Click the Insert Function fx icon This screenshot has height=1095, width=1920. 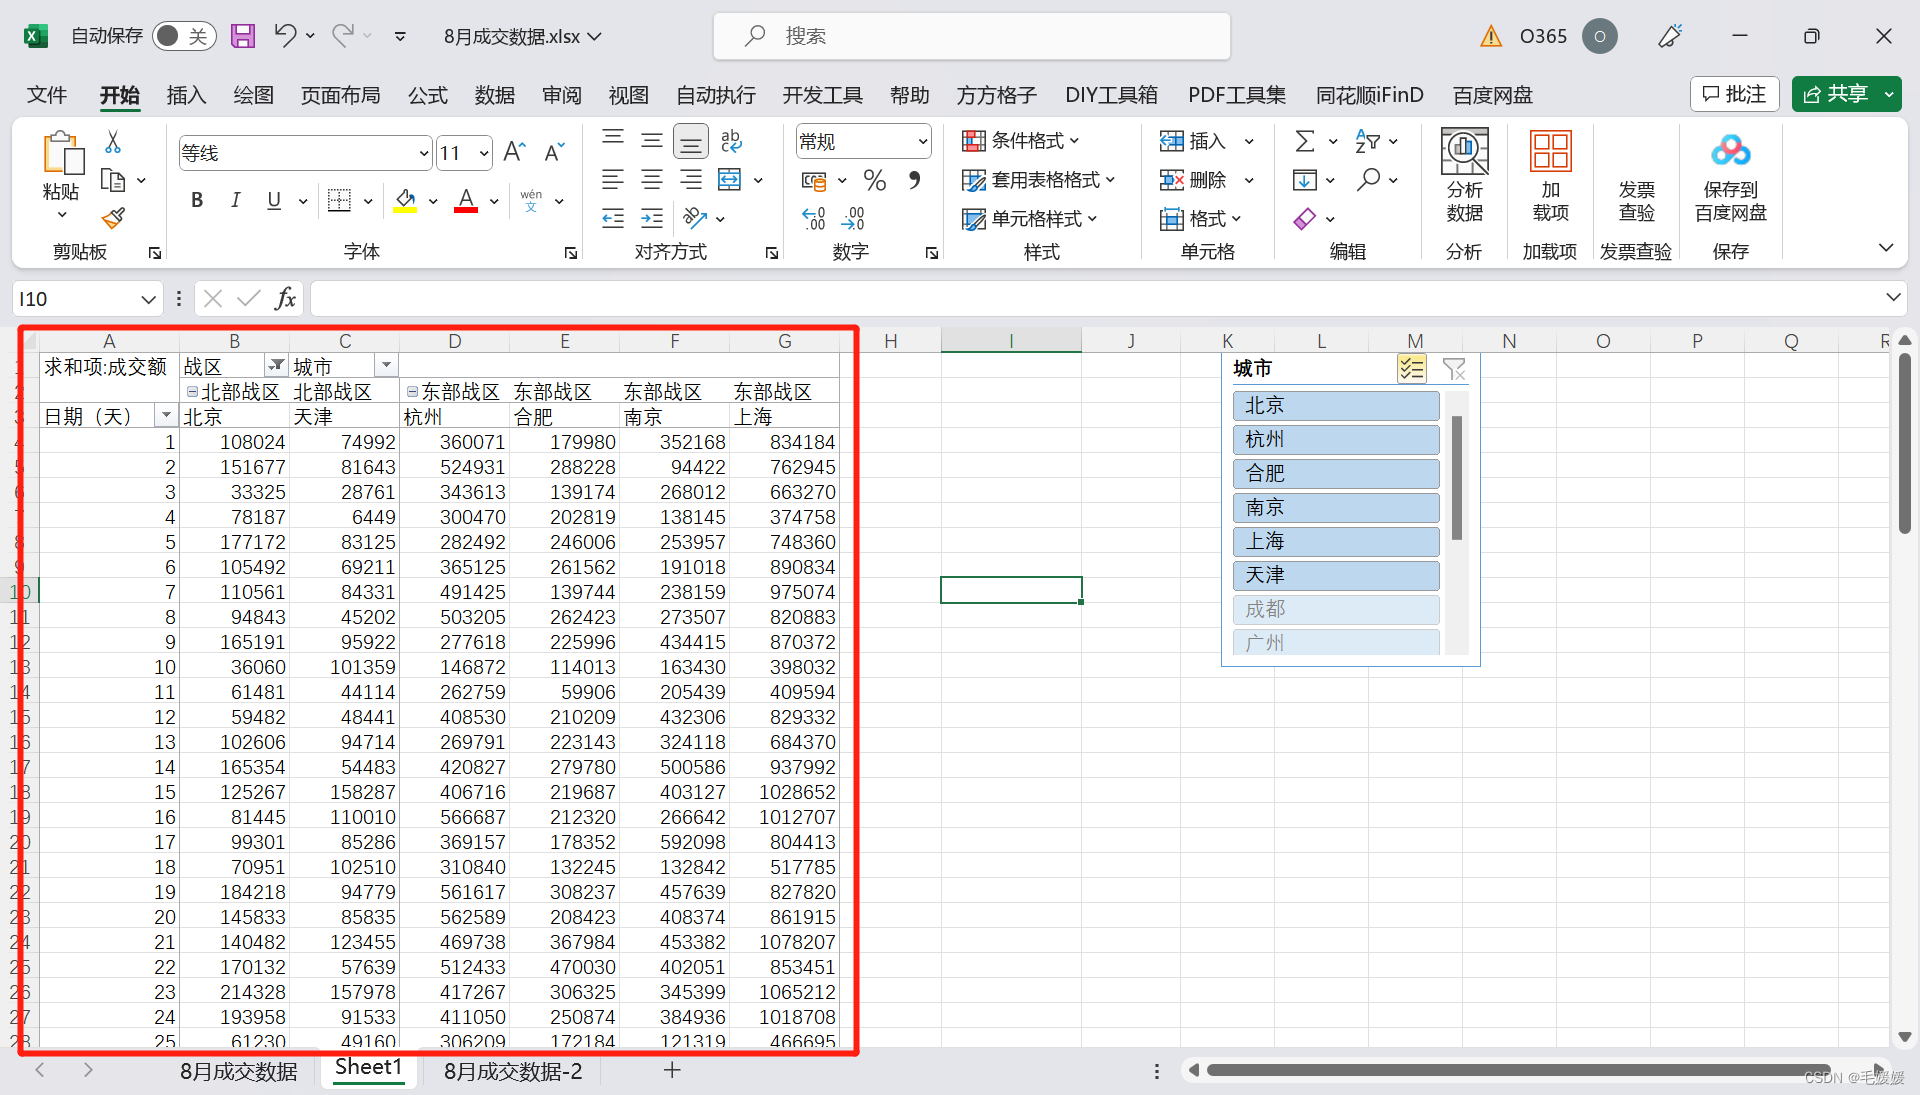click(x=285, y=298)
